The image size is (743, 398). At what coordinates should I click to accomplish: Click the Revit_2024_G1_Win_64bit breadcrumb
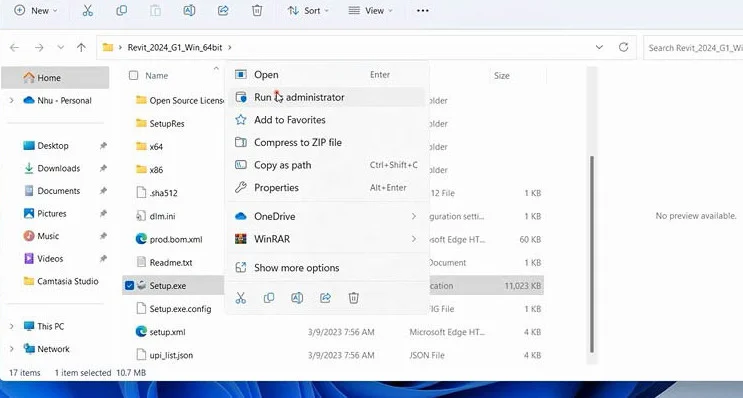click(x=175, y=47)
